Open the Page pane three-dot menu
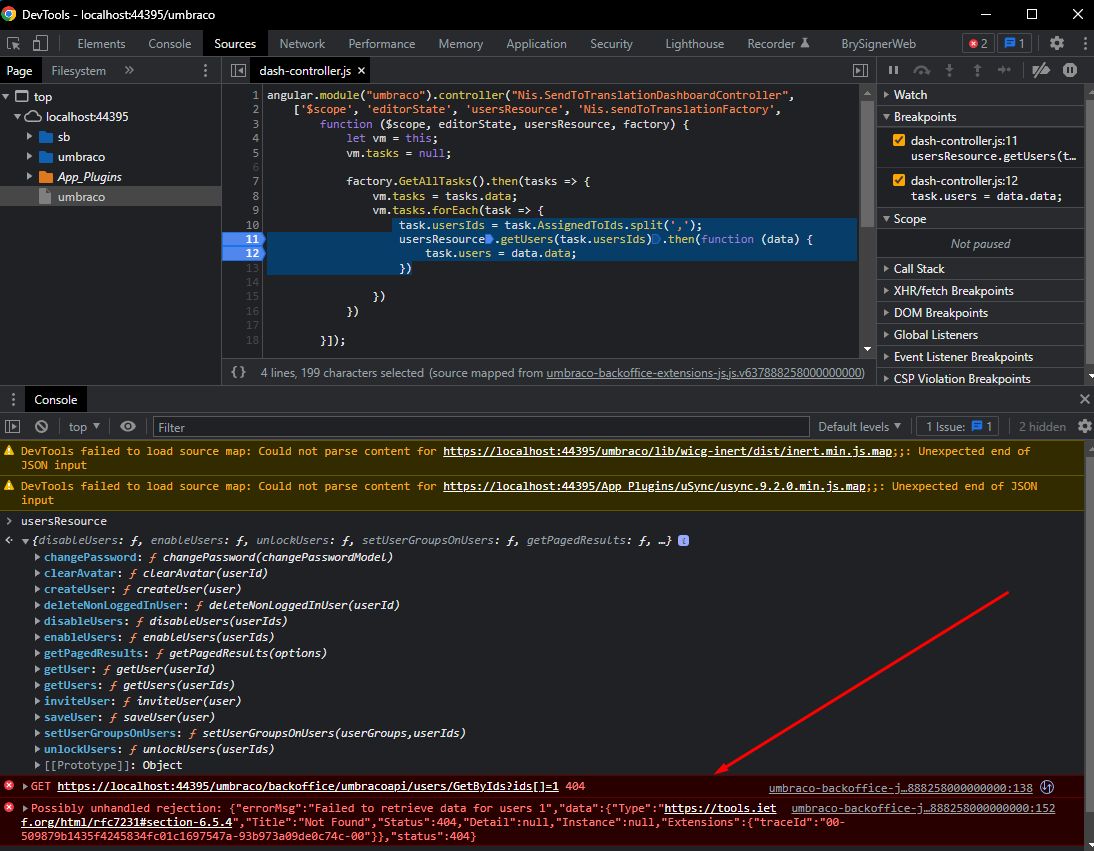The height and width of the screenshot is (851, 1094). point(205,70)
